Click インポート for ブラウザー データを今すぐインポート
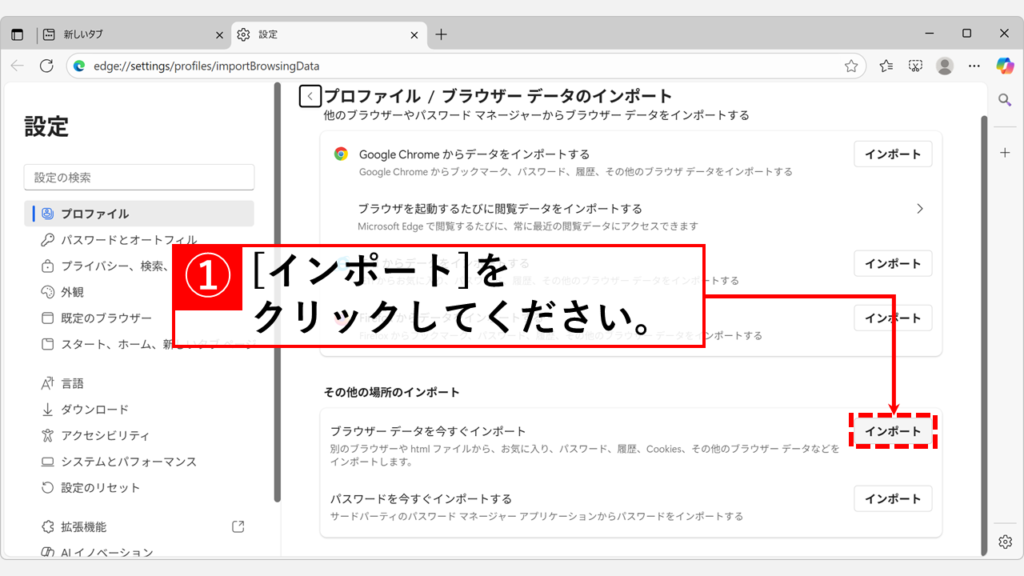1024x576 pixels. pyautogui.click(x=893, y=431)
